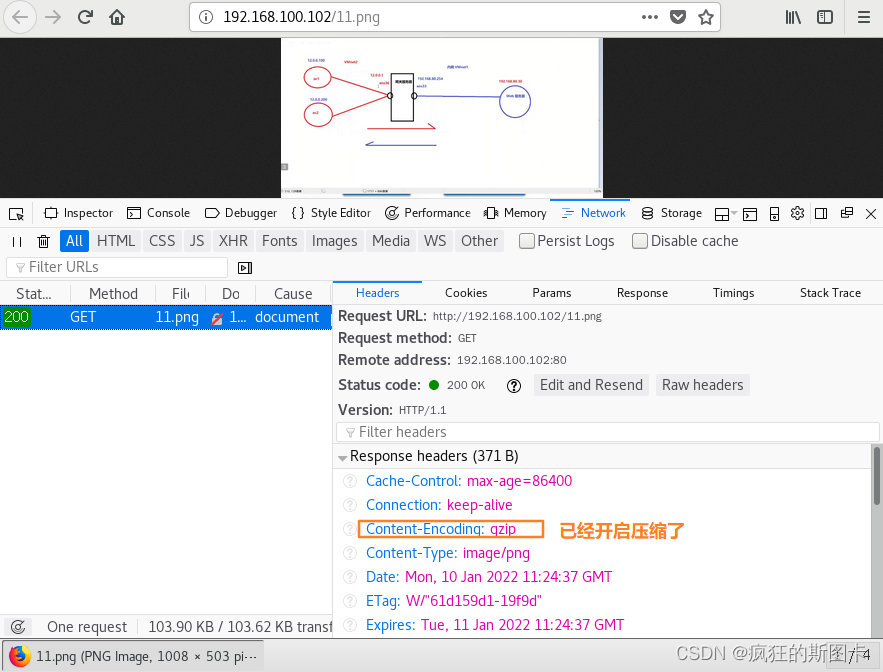Open the Firefox hamburger menu
Screen dimensions: 883x672
[x=864, y=17]
